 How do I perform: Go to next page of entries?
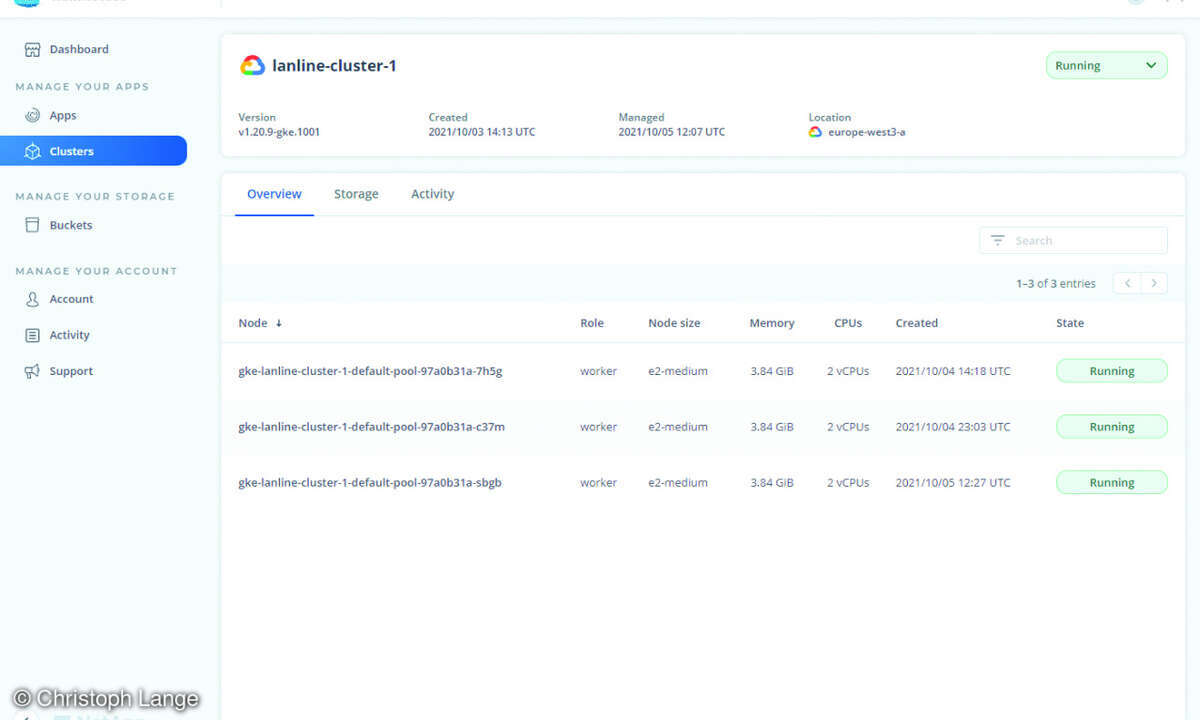[1154, 283]
